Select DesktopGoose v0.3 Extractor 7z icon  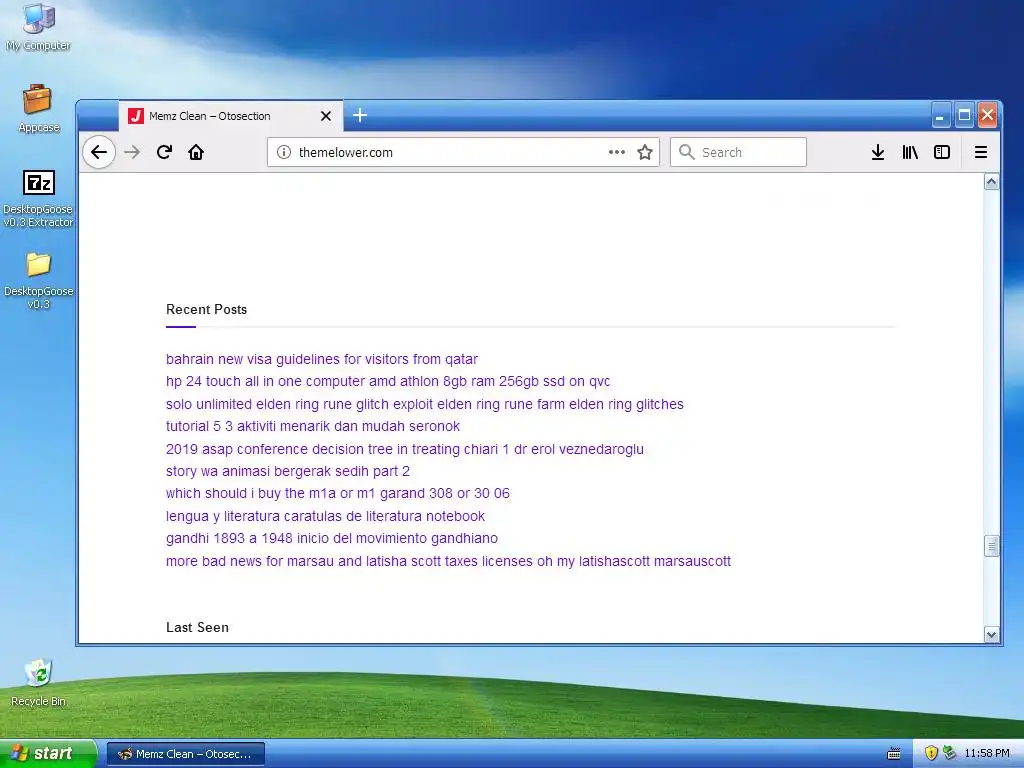point(39,199)
